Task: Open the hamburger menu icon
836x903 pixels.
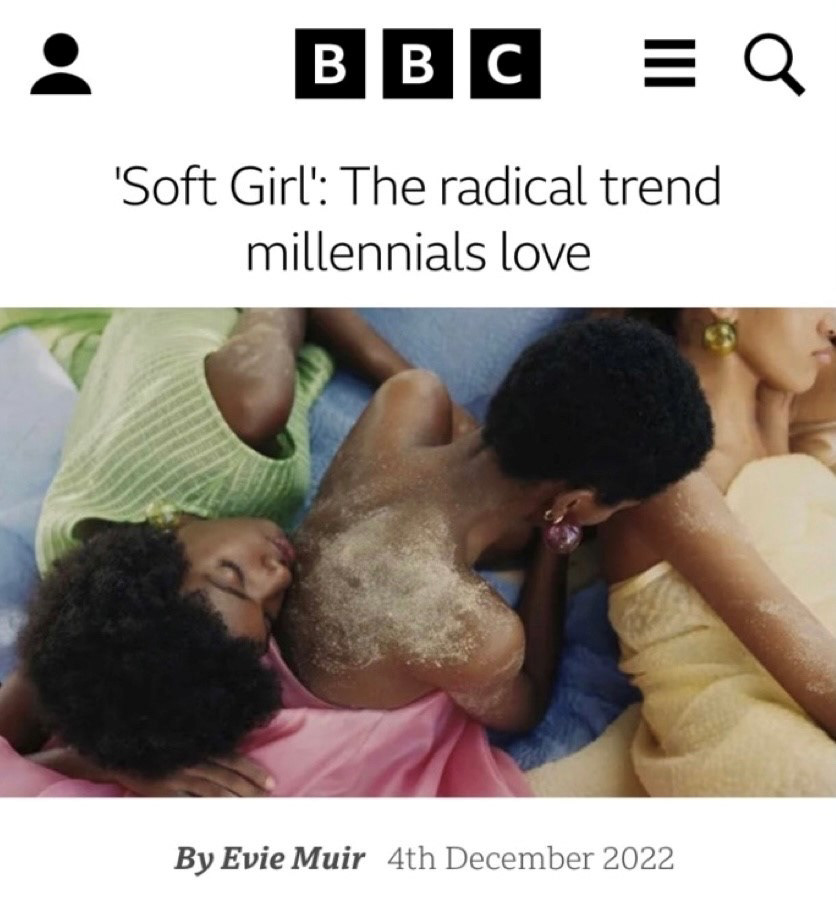Action: coord(669,63)
